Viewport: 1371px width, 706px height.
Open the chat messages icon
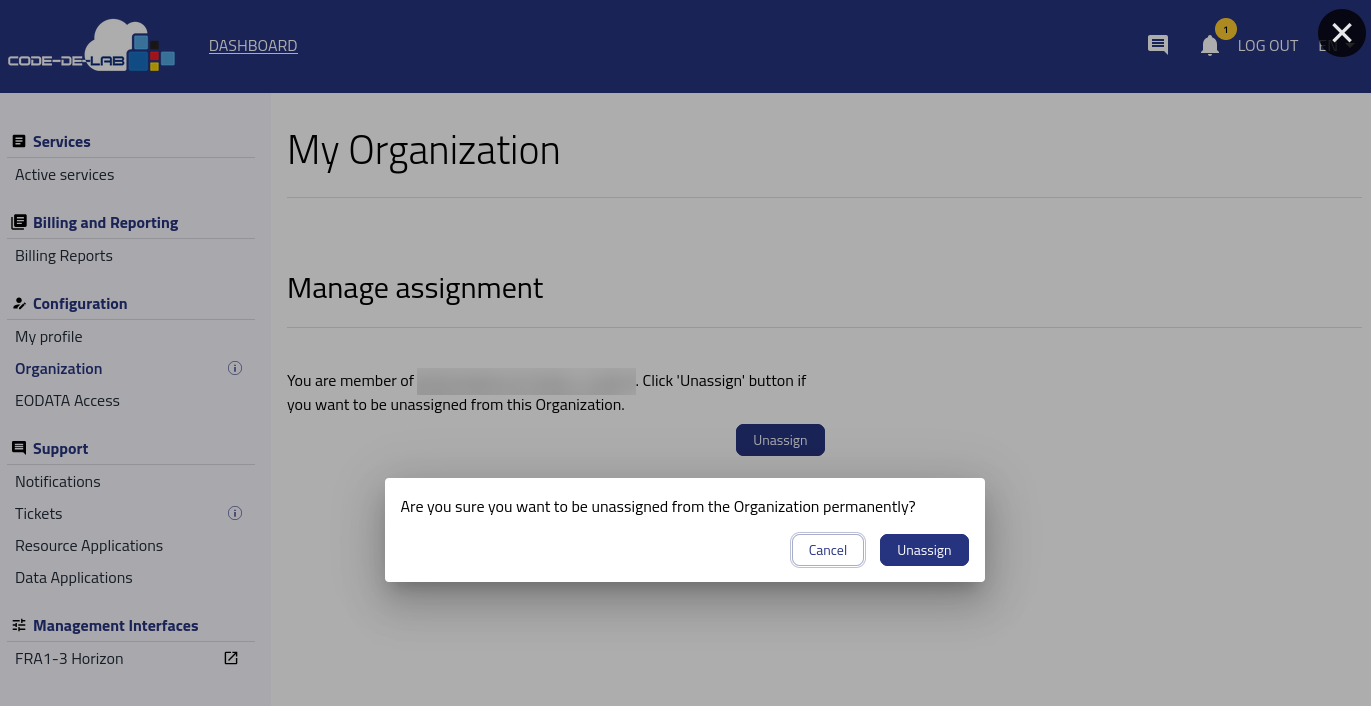pyautogui.click(x=1158, y=45)
